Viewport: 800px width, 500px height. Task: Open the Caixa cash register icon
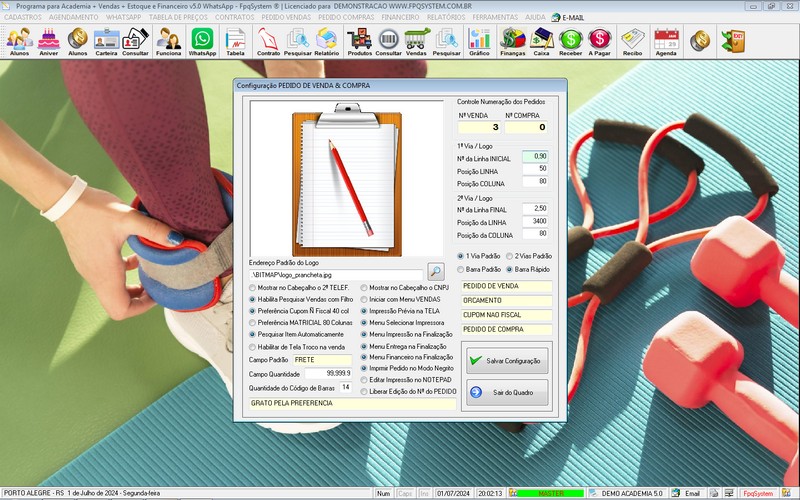pos(541,40)
